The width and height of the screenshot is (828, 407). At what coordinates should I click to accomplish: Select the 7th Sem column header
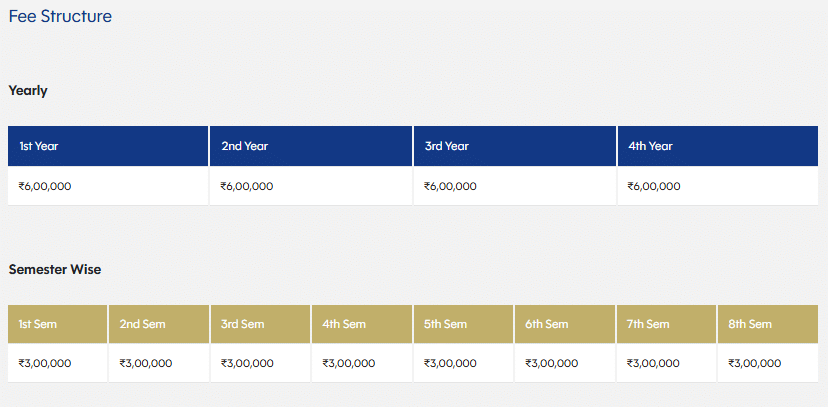pyautogui.click(x=649, y=324)
